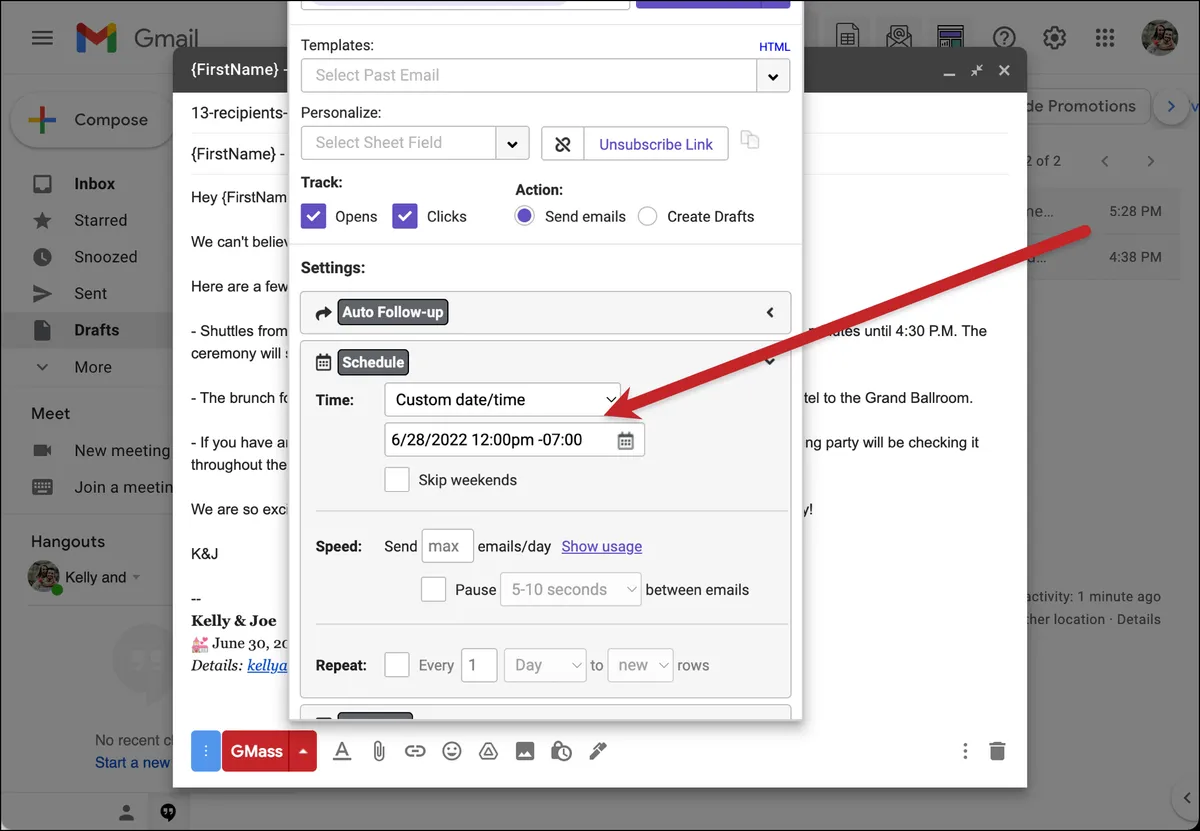Toggle the confidential mode lock-clock icon
1200x831 pixels.
point(562,751)
